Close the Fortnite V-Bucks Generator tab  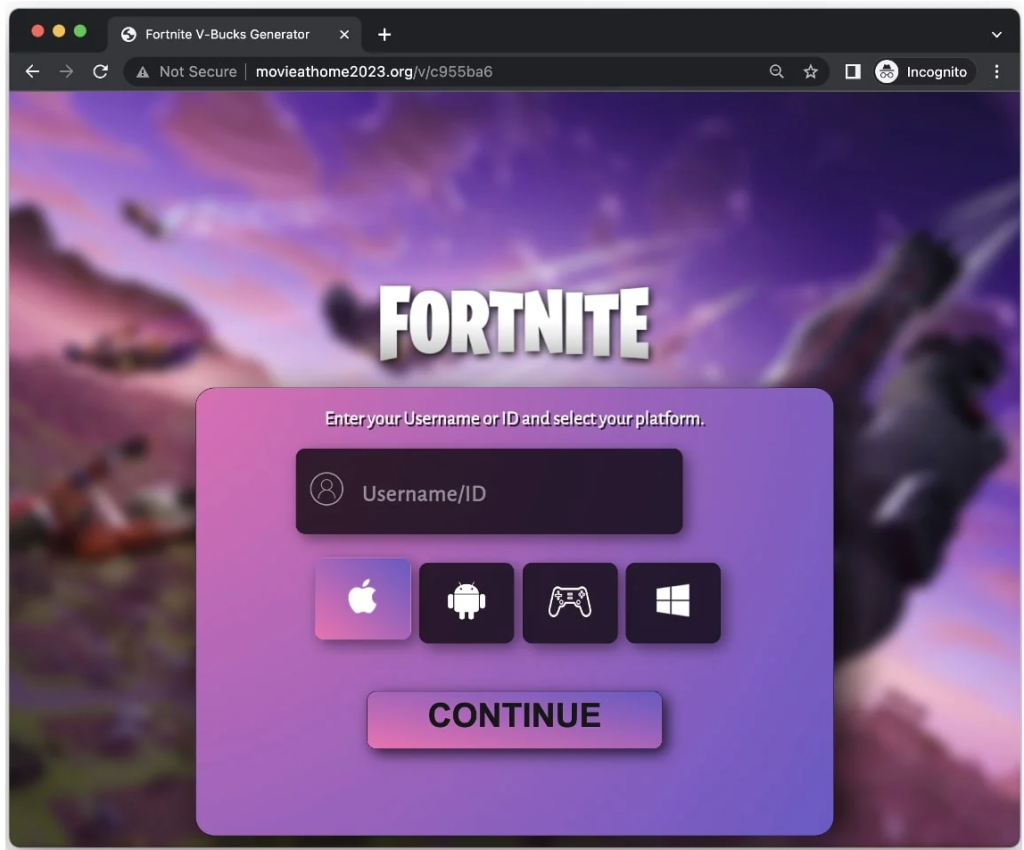[344, 35]
